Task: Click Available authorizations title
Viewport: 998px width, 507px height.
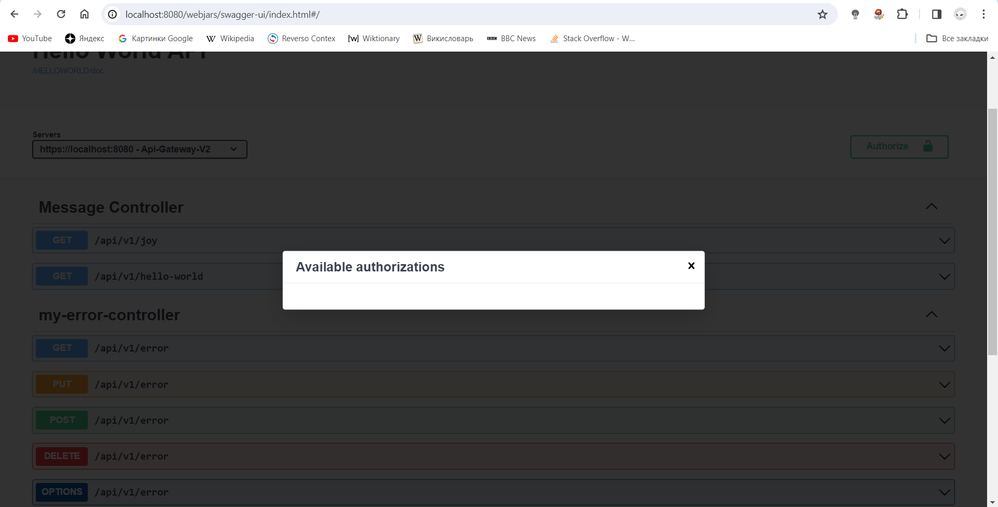Action: tap(370, 267)
